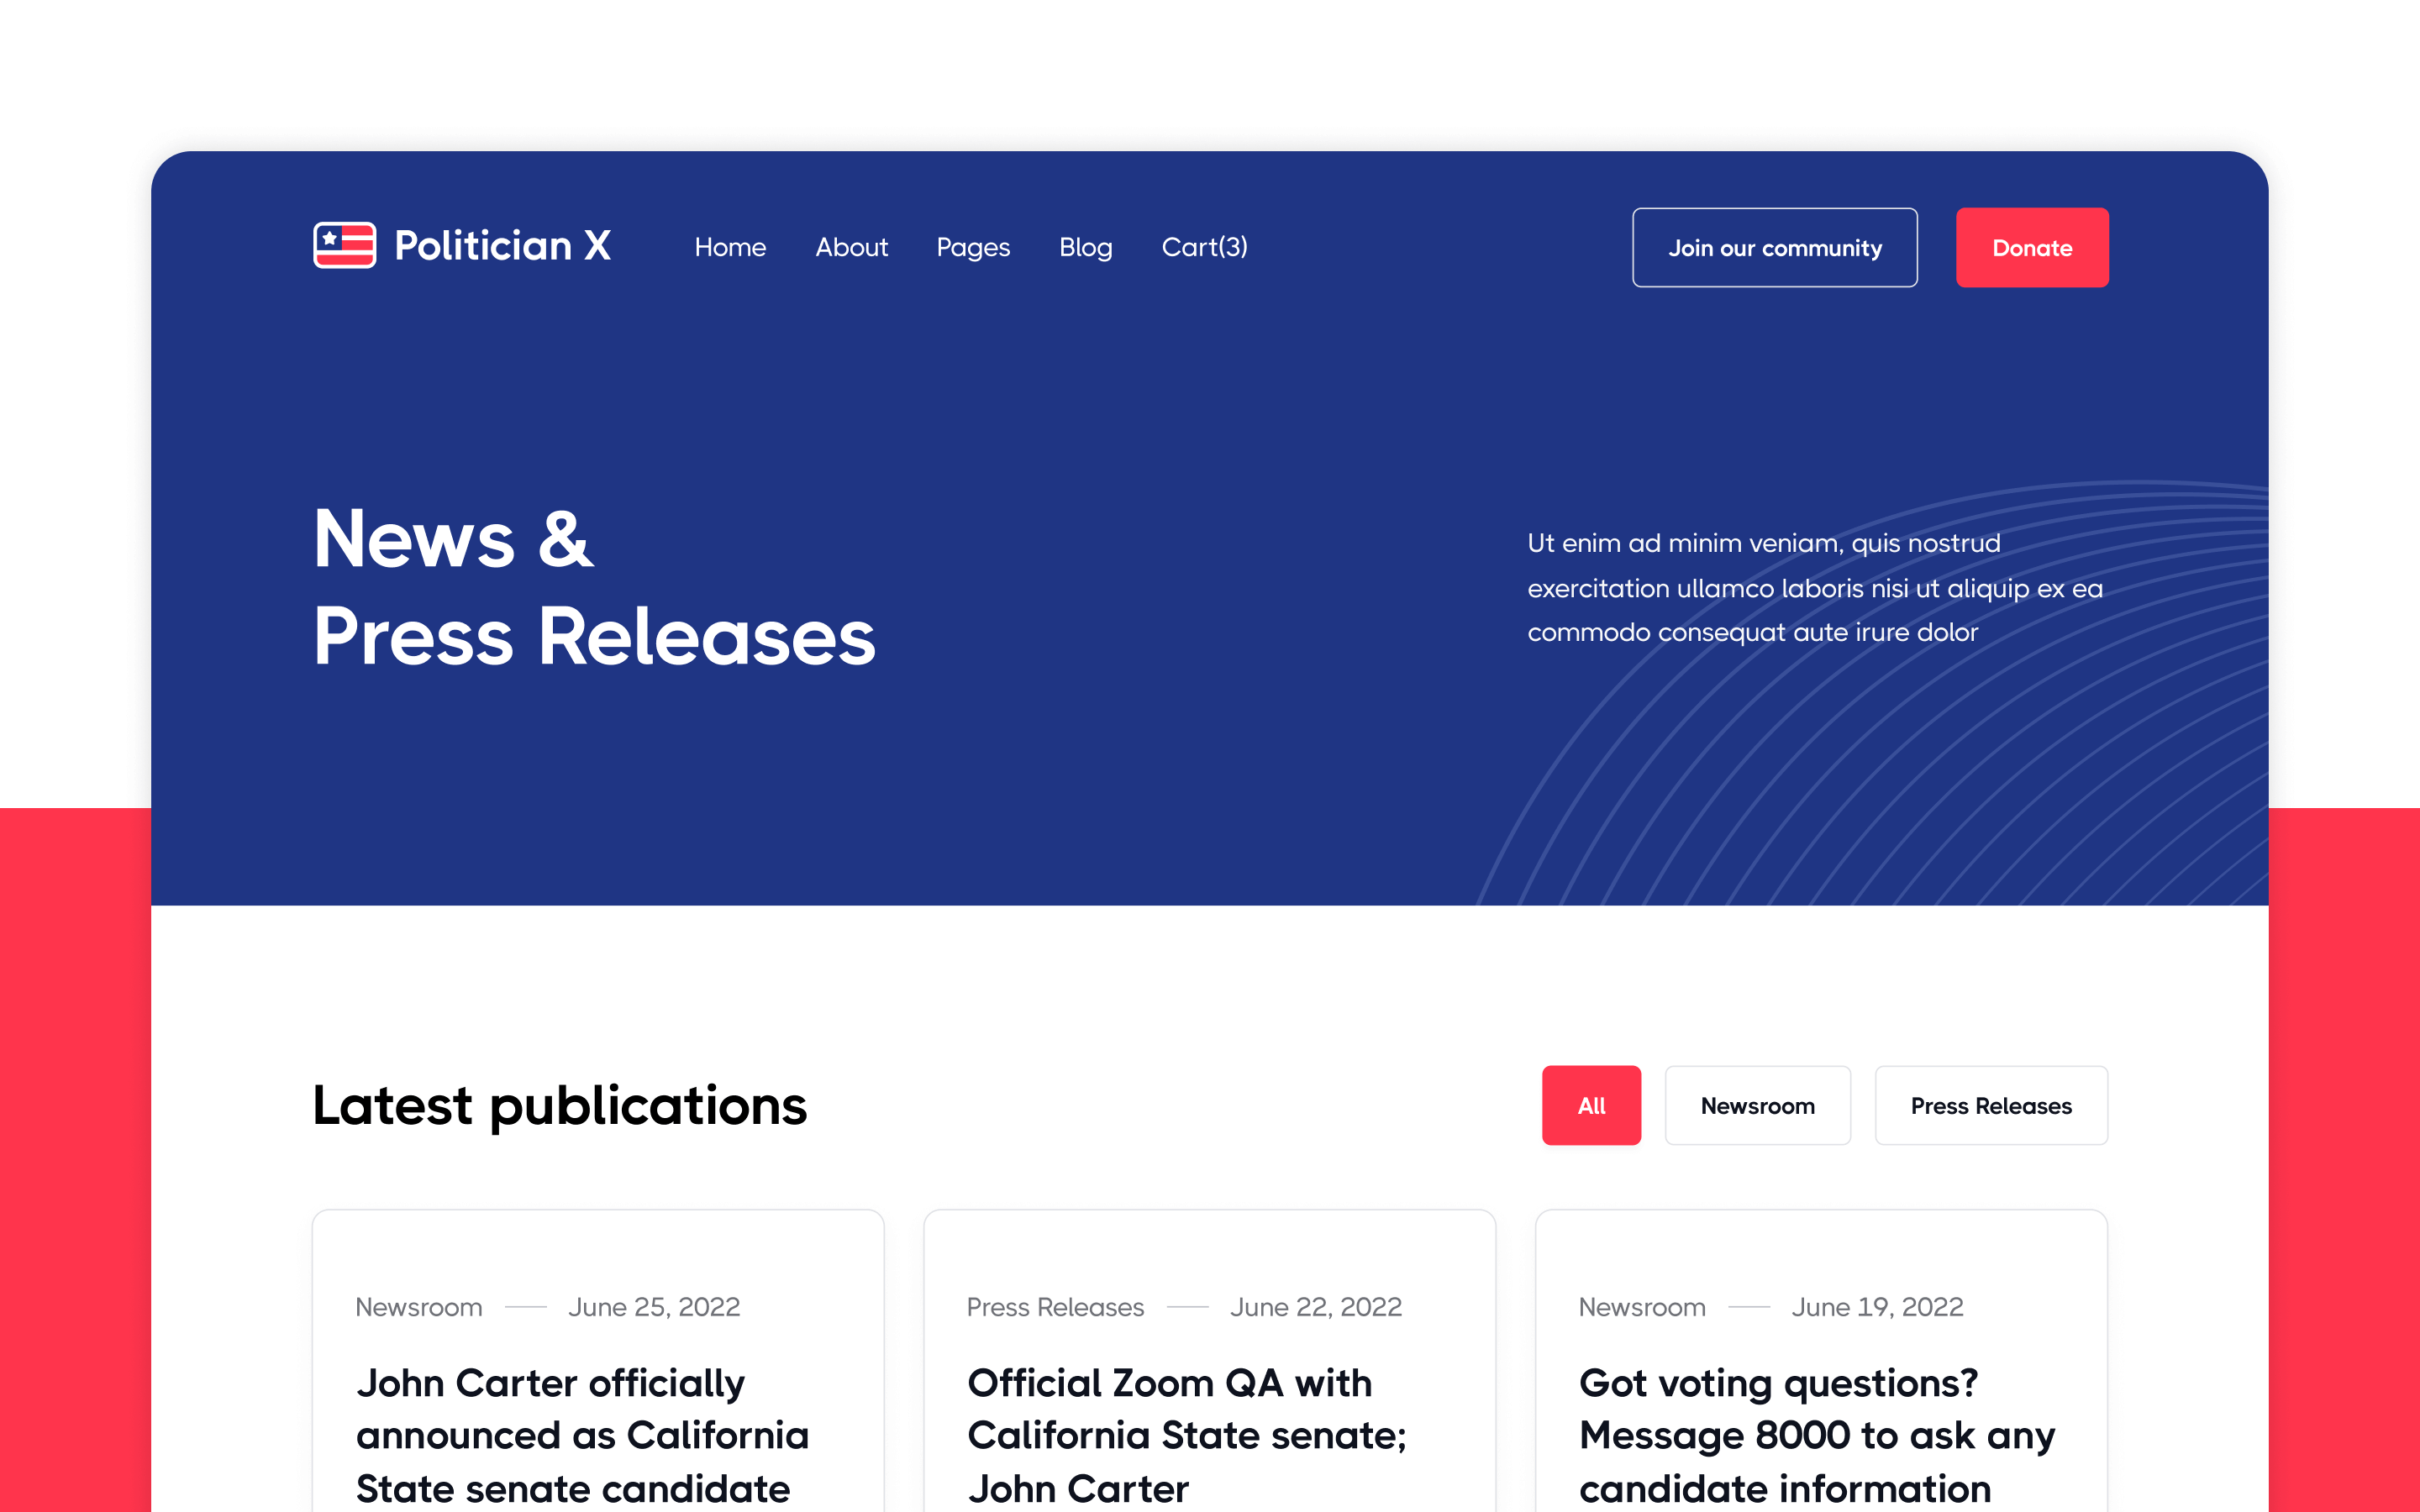Click the red Donate button

click(2031, 247)
